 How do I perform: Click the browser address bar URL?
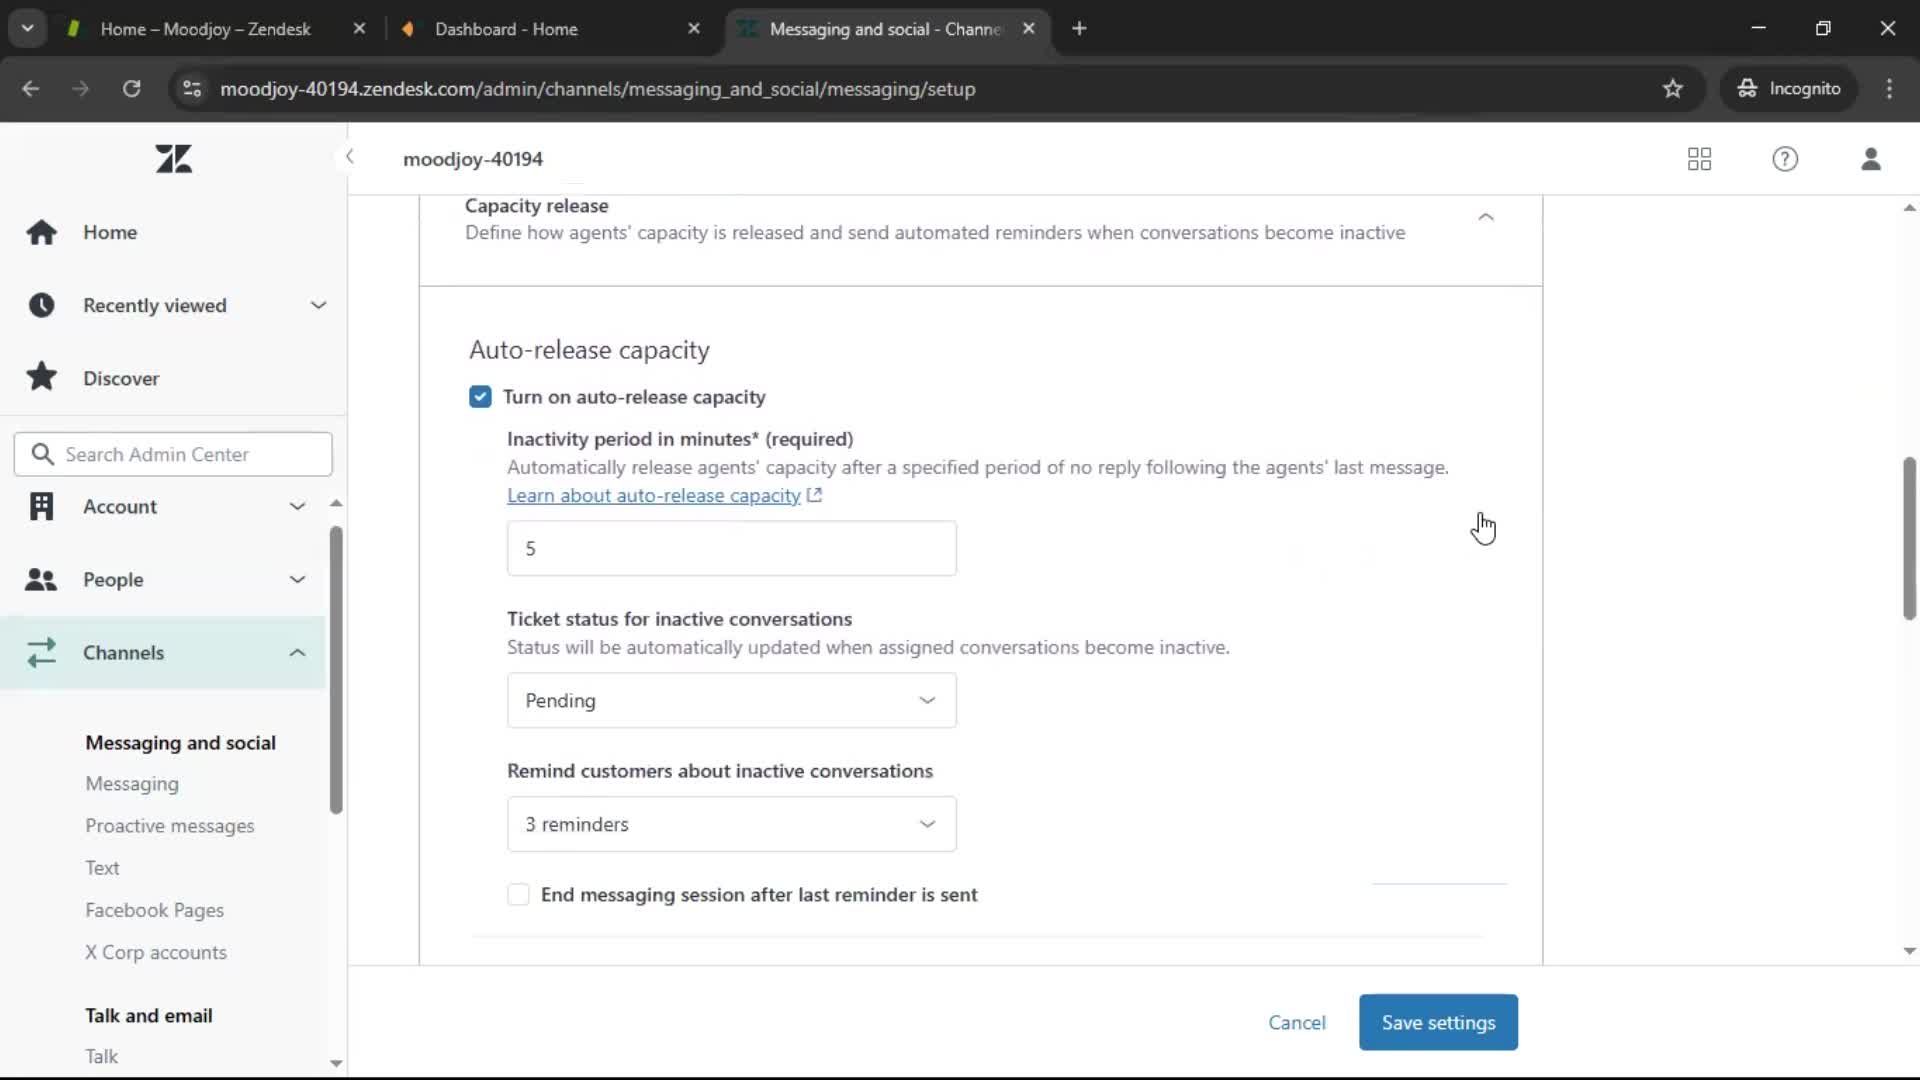[598, 89]
